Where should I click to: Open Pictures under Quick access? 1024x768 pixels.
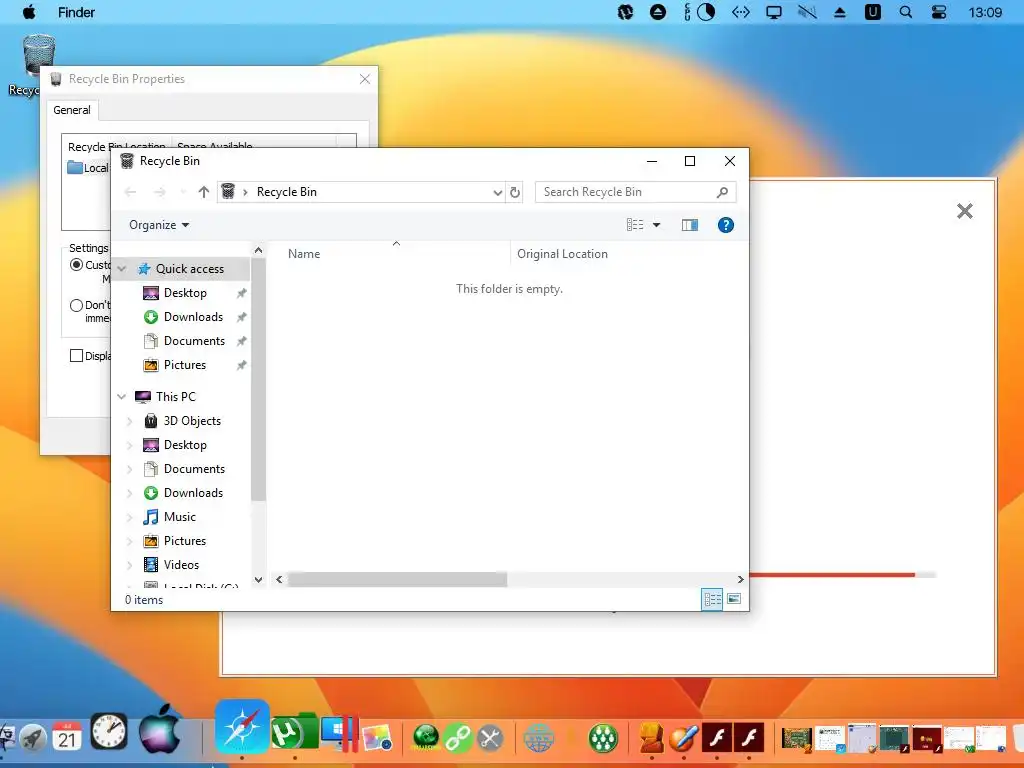point(185,365)
